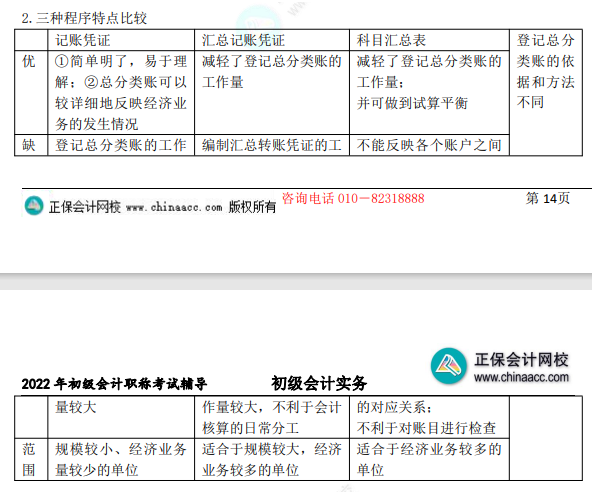Click the page header '2022 年初级会计职称考试辅导'

click(114, 384)
